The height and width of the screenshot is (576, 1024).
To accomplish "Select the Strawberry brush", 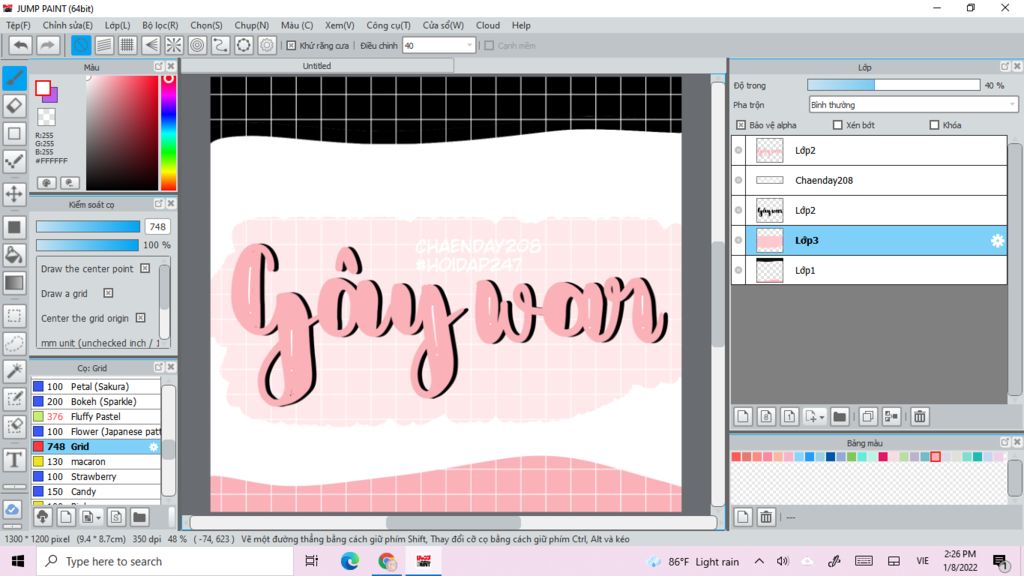I will click(x=96, y=477).
